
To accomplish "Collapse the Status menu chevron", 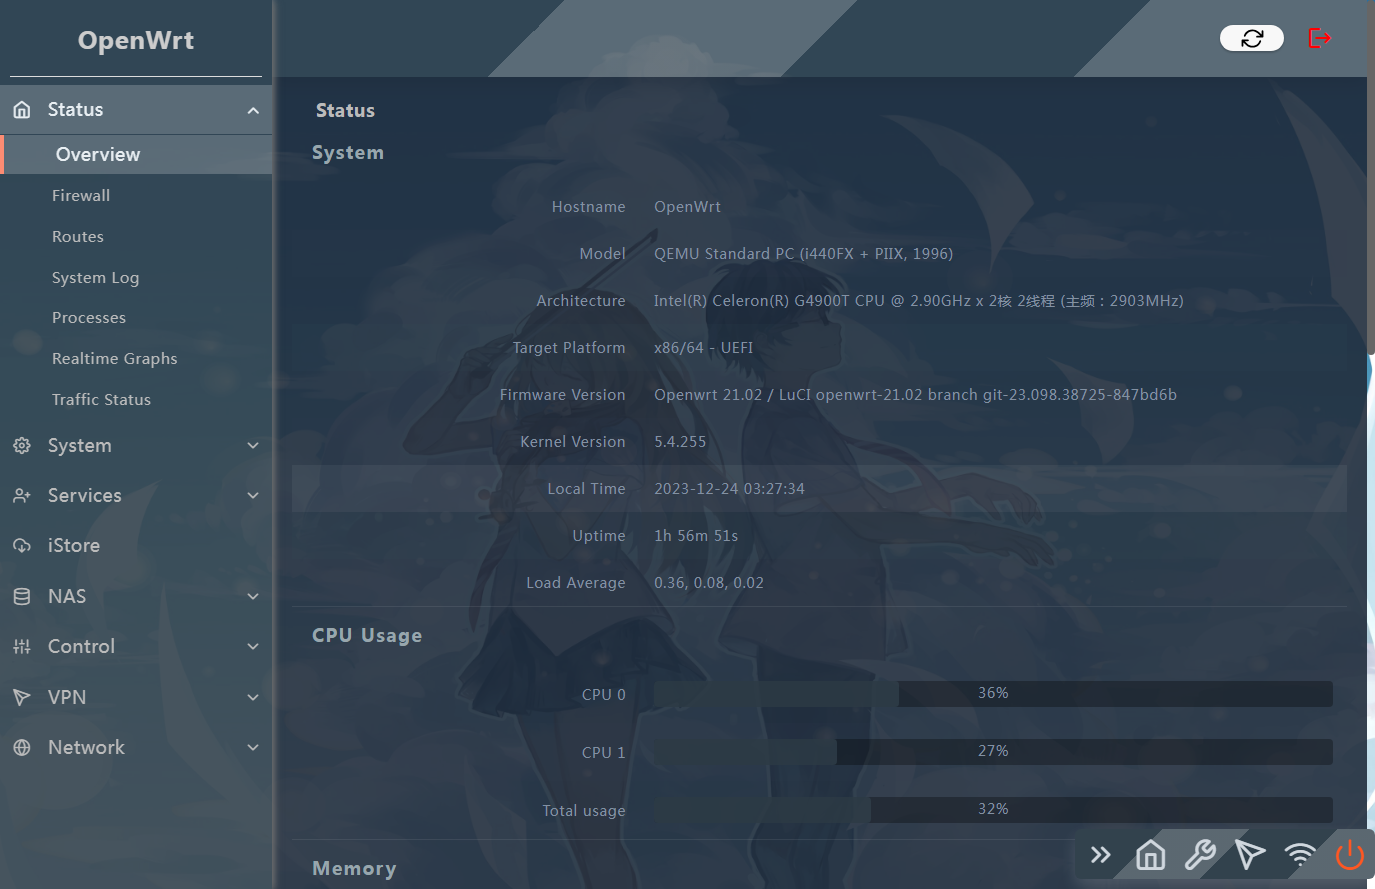I will click(x=253, y=111).
